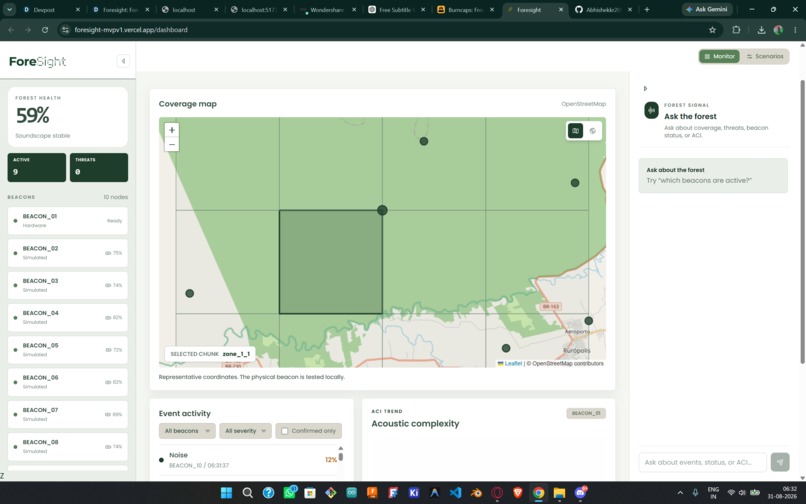Switch to the Abhishekle GitHub tab
Image resolution: width=806 pixels, height=504 pixels.
pyautogui.click(x=603, y=10)
